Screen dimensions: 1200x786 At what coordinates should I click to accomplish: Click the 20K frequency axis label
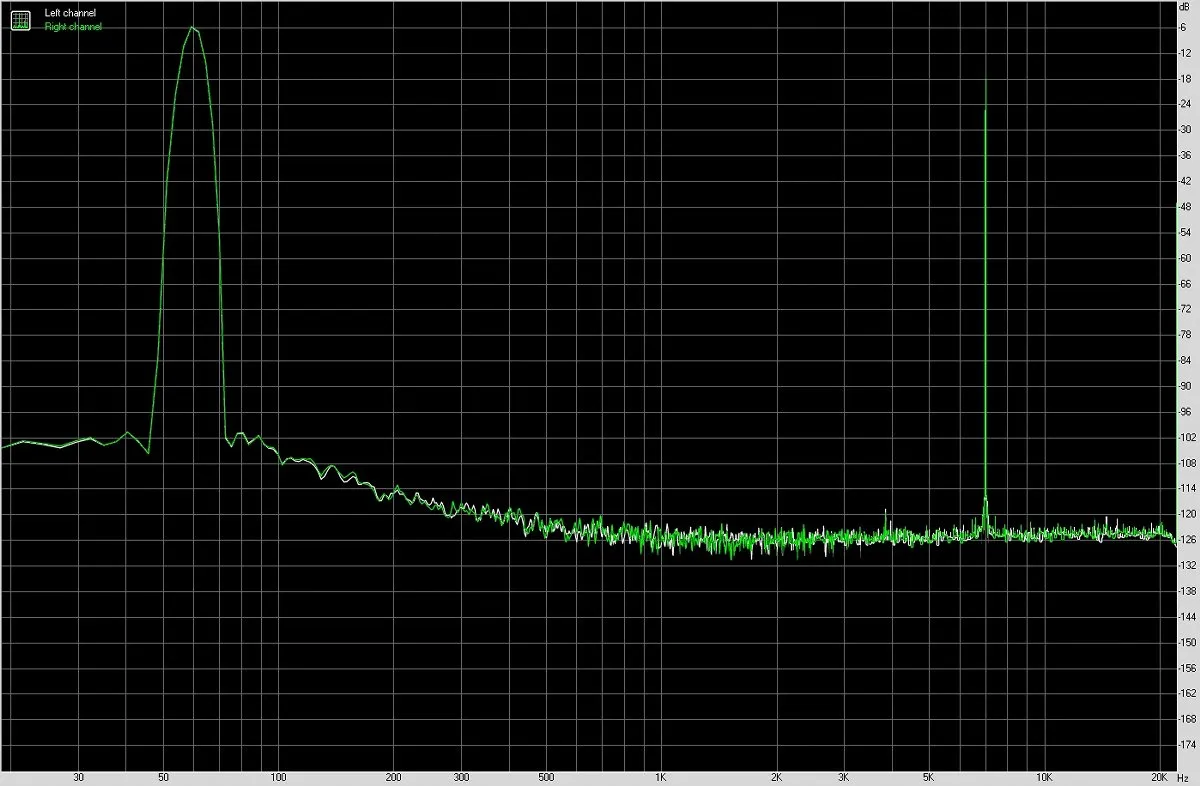click(1160, 776)
